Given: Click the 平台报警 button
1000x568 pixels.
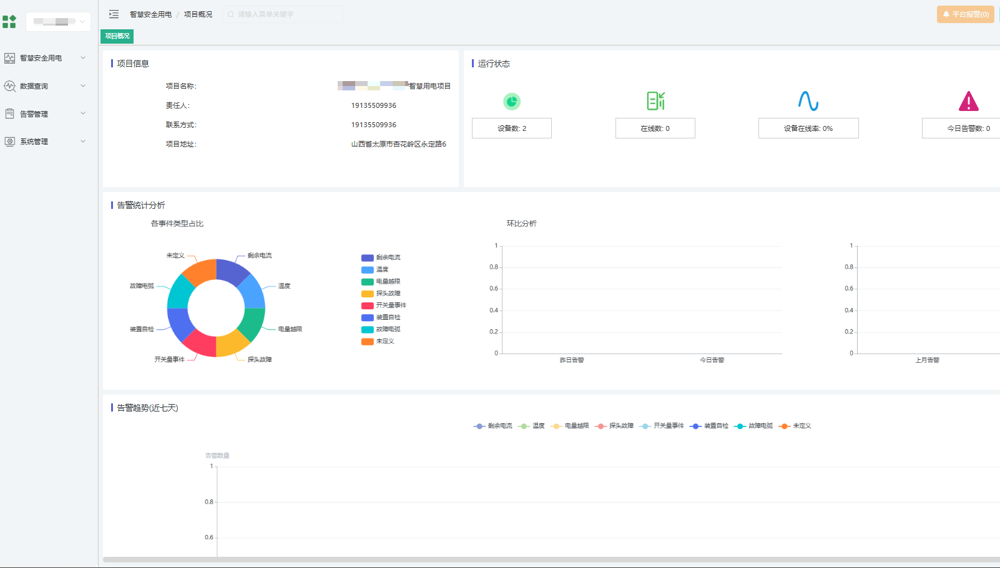Looking at the screenshot, I should point(965,14).
